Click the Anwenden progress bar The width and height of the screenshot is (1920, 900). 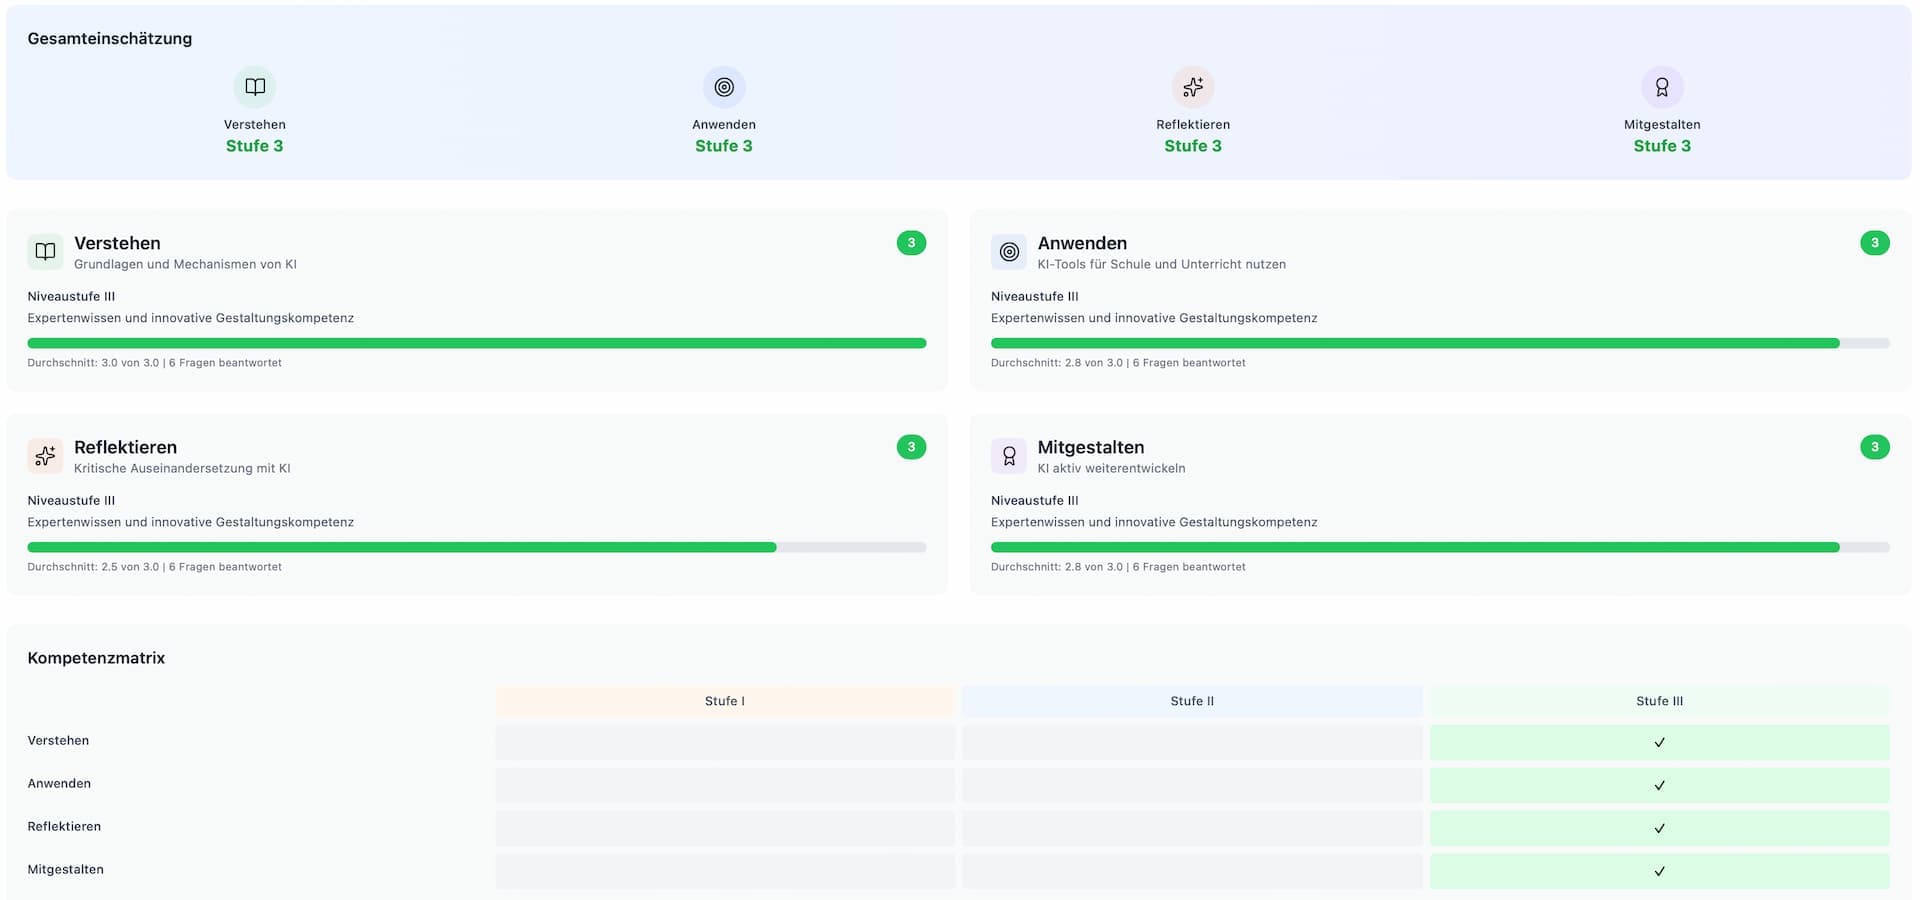[x=1440, y=343]
